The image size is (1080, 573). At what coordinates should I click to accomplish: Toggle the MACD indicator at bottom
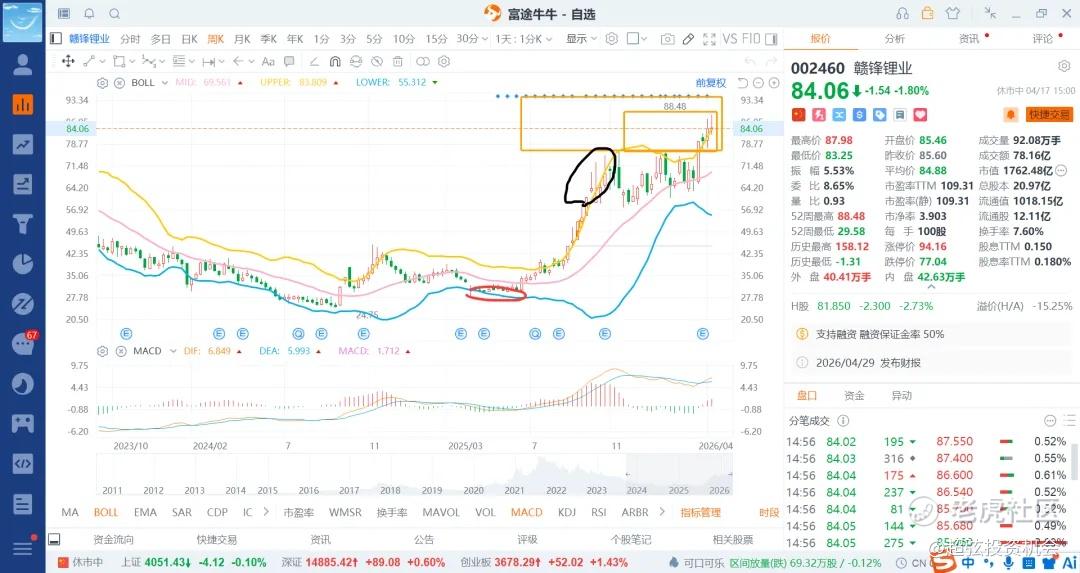click(527, 512)
